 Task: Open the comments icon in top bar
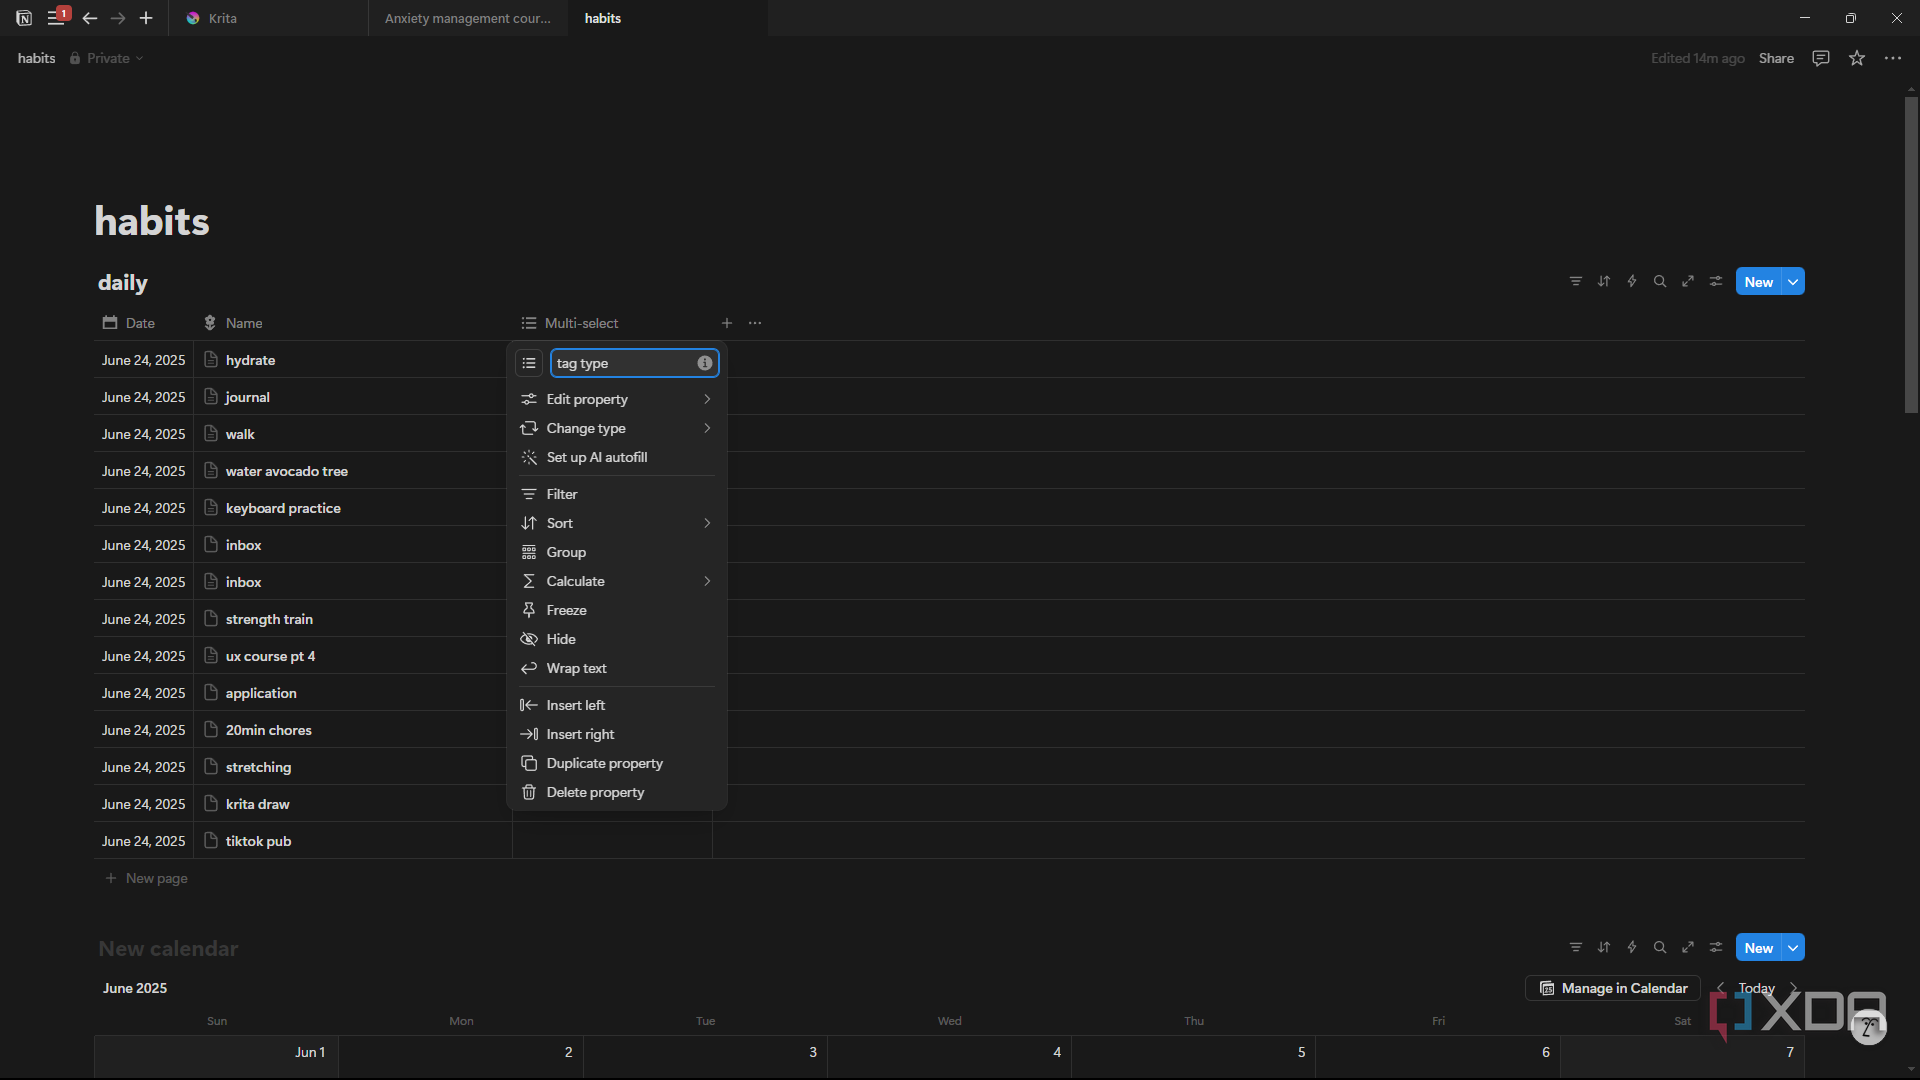[x=1821, y=58]
